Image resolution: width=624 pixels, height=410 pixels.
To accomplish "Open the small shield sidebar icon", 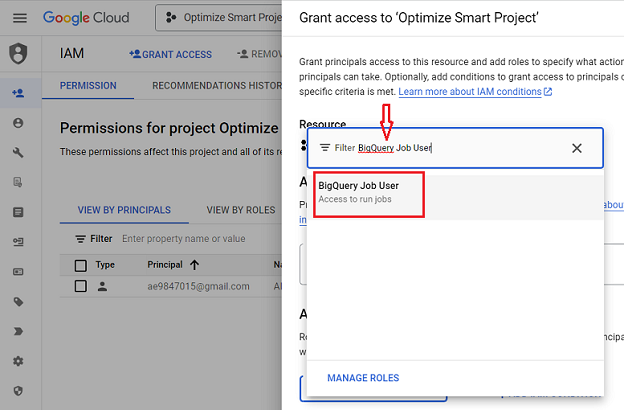I will 18,391.
